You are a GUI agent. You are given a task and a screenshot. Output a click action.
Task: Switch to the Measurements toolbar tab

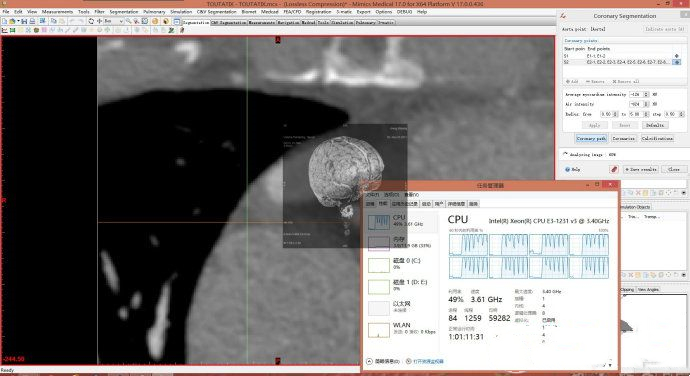tap(262, 22)
